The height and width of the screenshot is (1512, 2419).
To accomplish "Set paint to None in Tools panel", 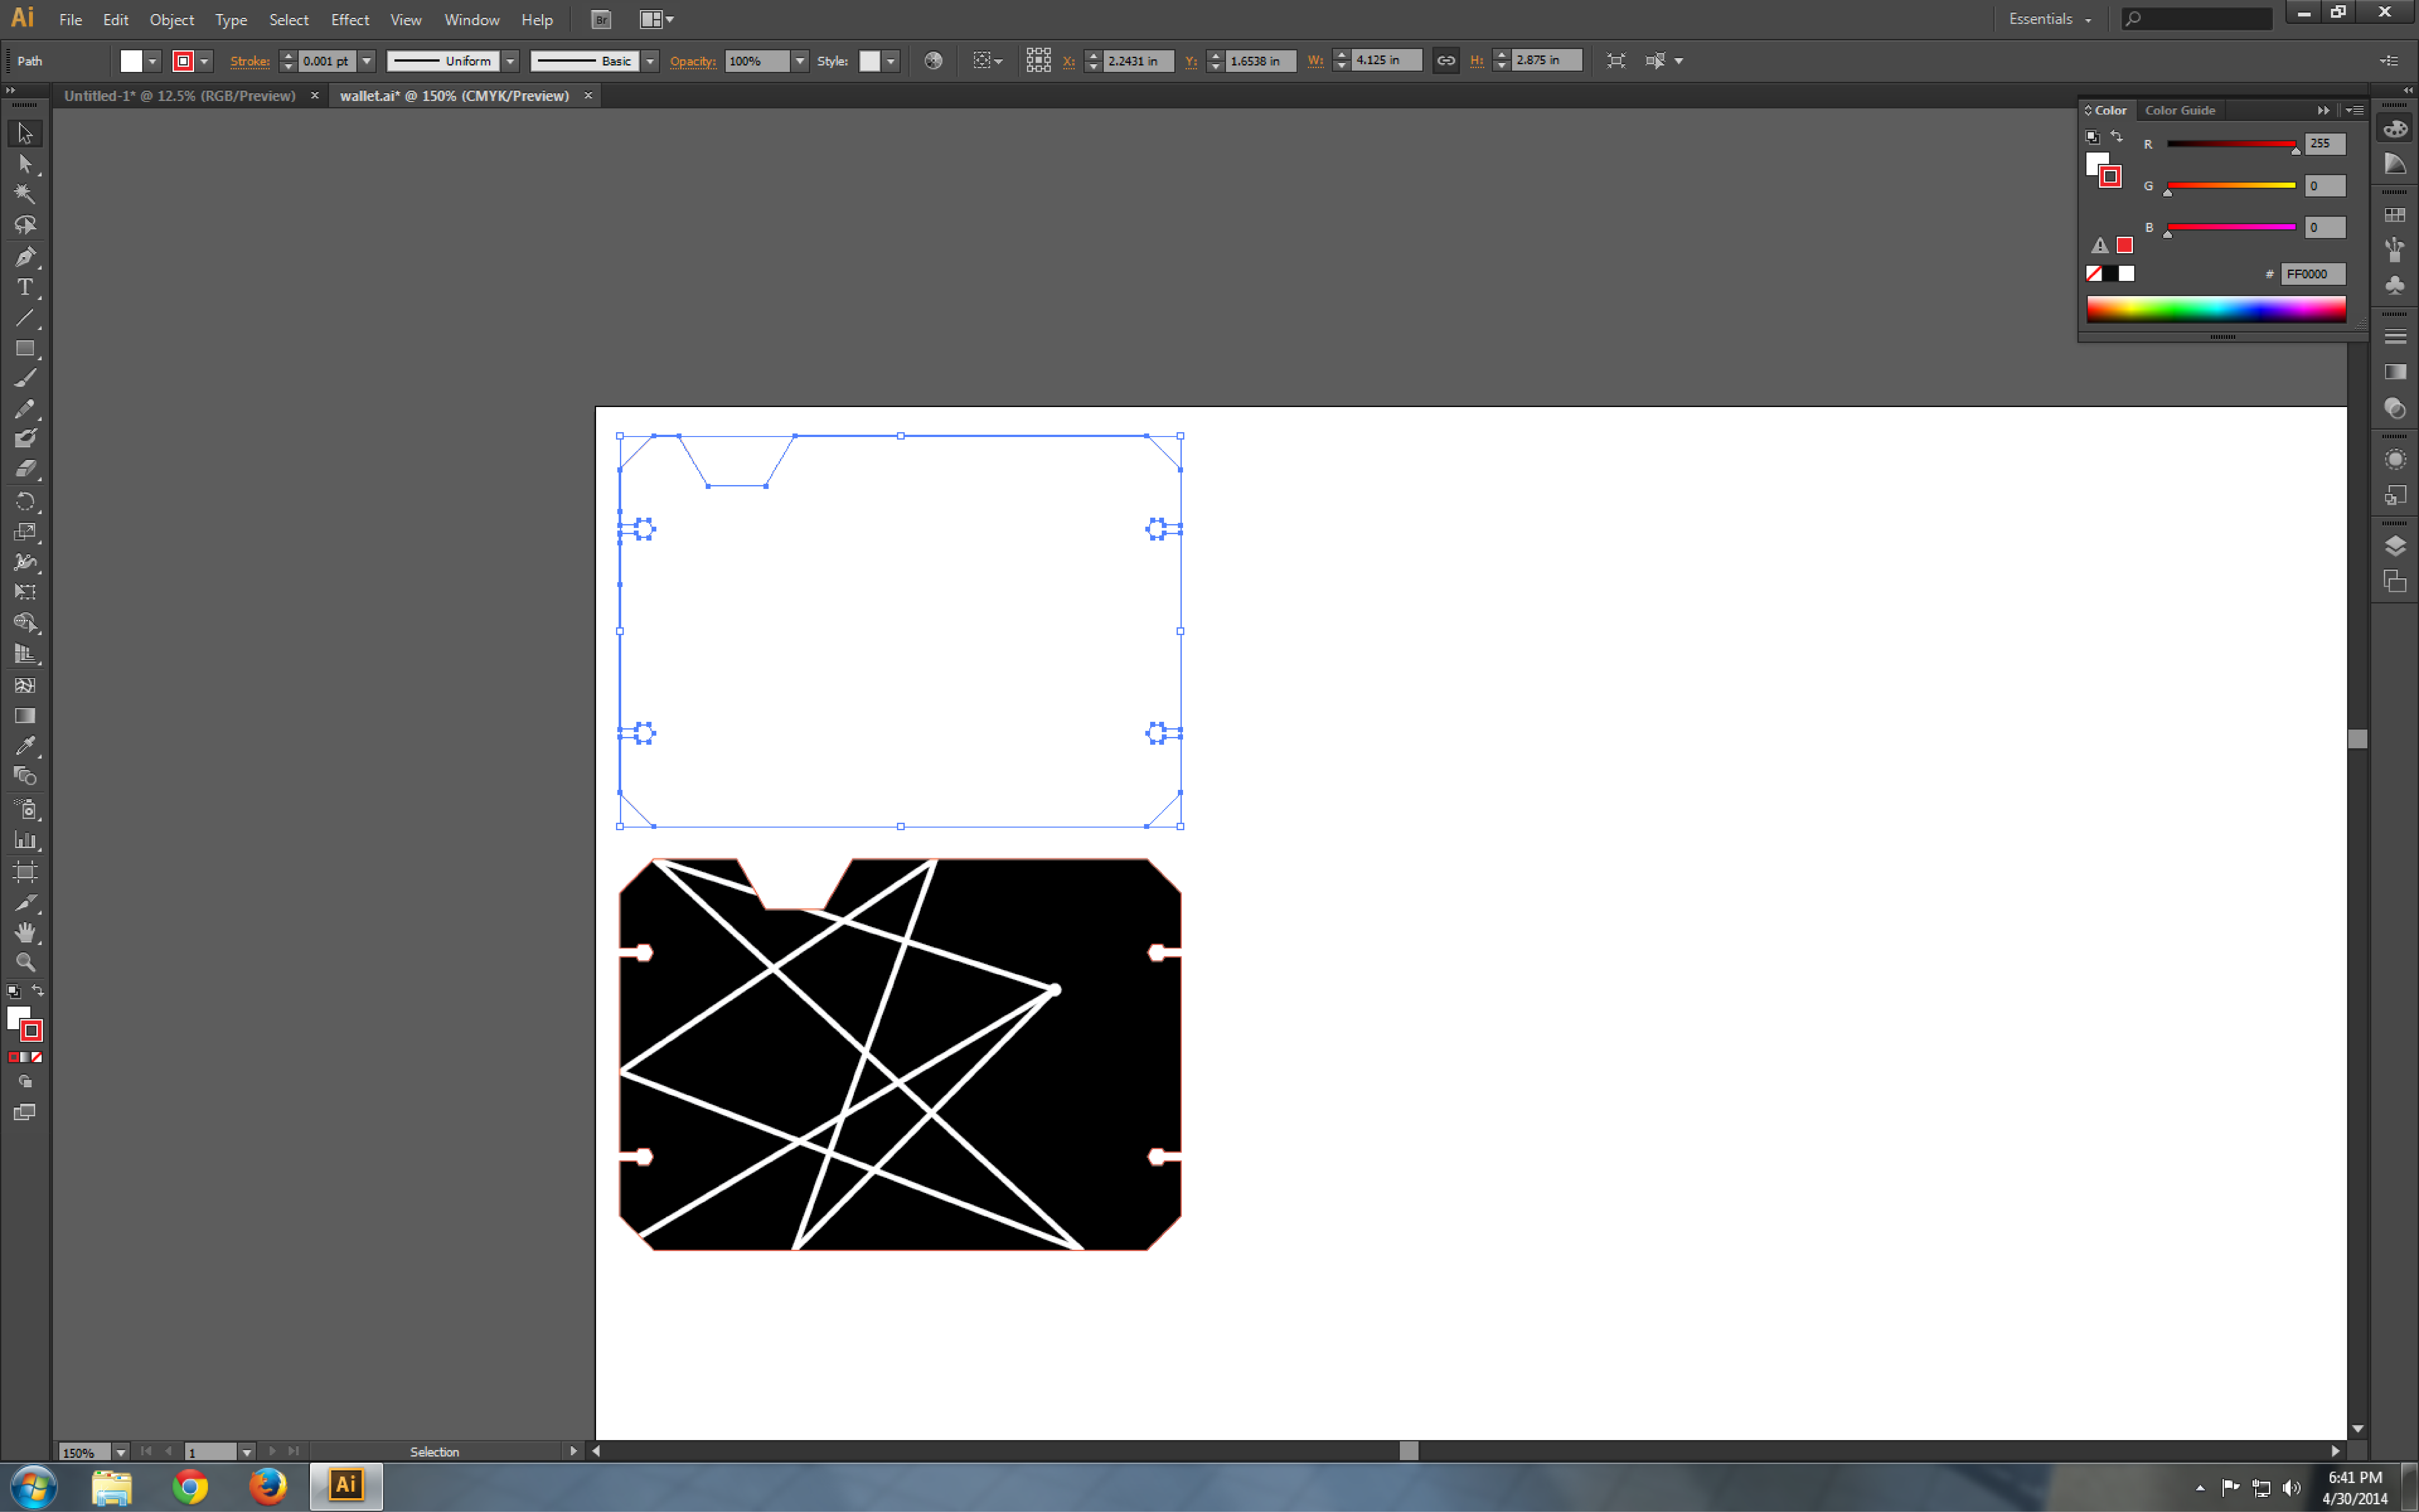I will point(37,1057).
